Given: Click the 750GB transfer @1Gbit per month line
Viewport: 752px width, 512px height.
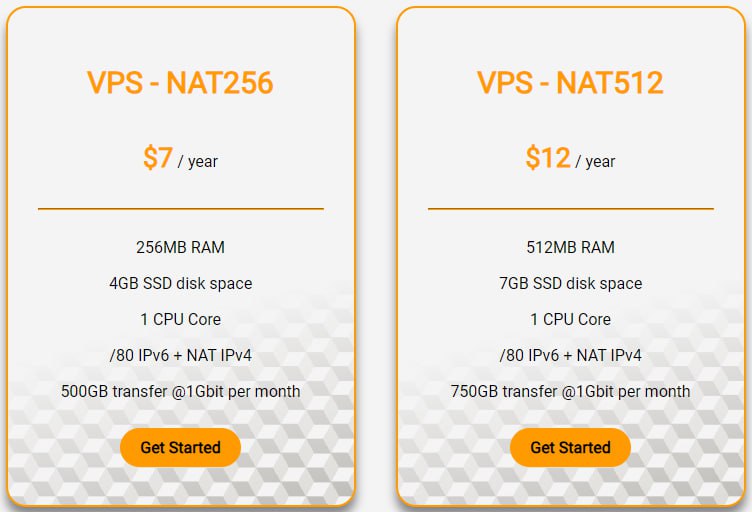Looking at the screenshot, I should (x=570, y=392).
